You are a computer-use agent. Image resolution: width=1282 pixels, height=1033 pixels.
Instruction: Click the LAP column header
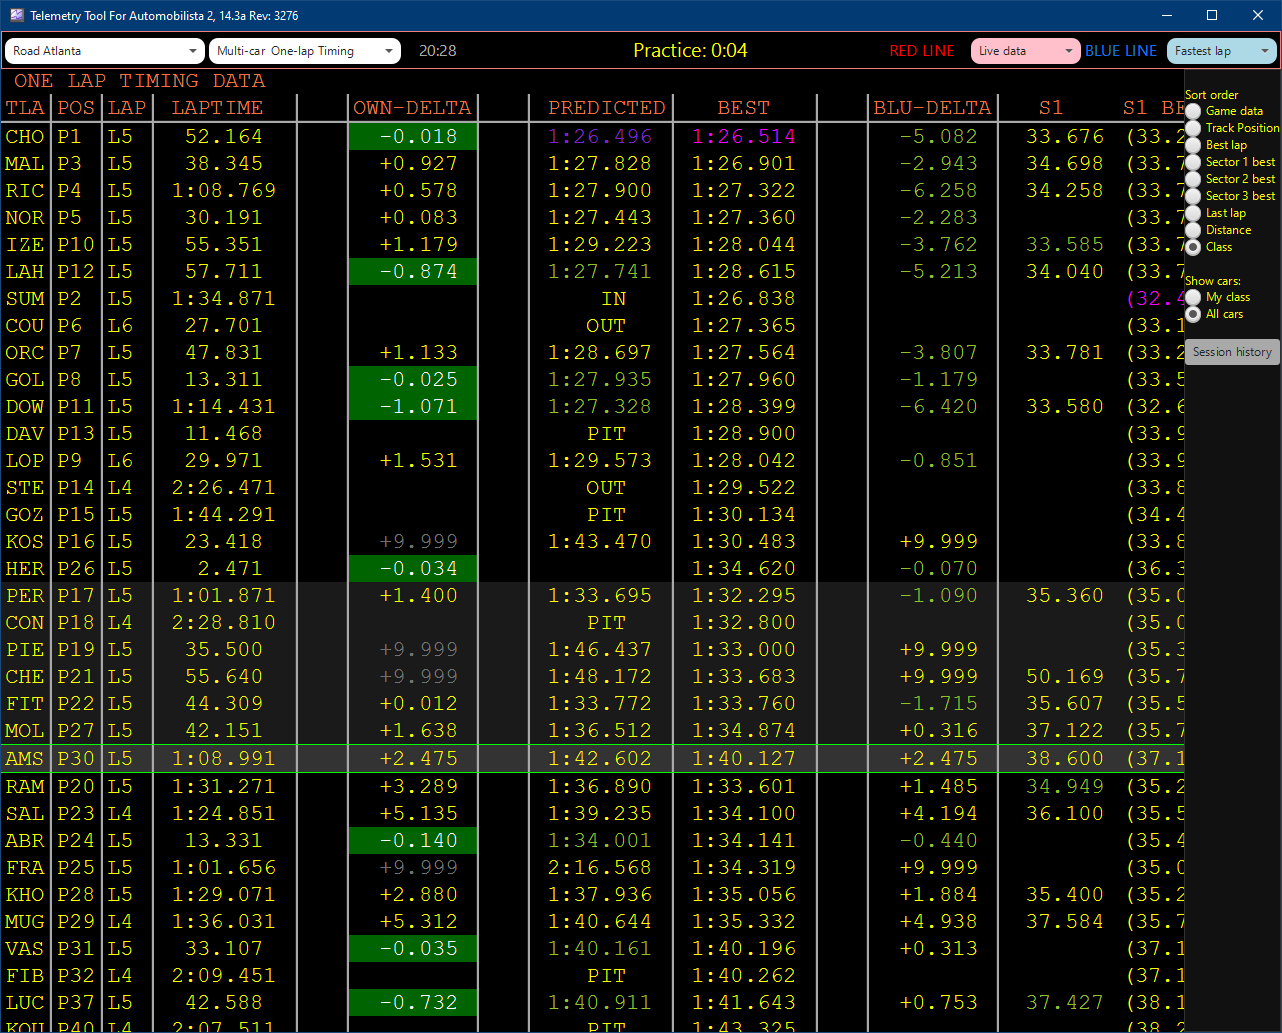pyautogui.click(x=127, y=108)
